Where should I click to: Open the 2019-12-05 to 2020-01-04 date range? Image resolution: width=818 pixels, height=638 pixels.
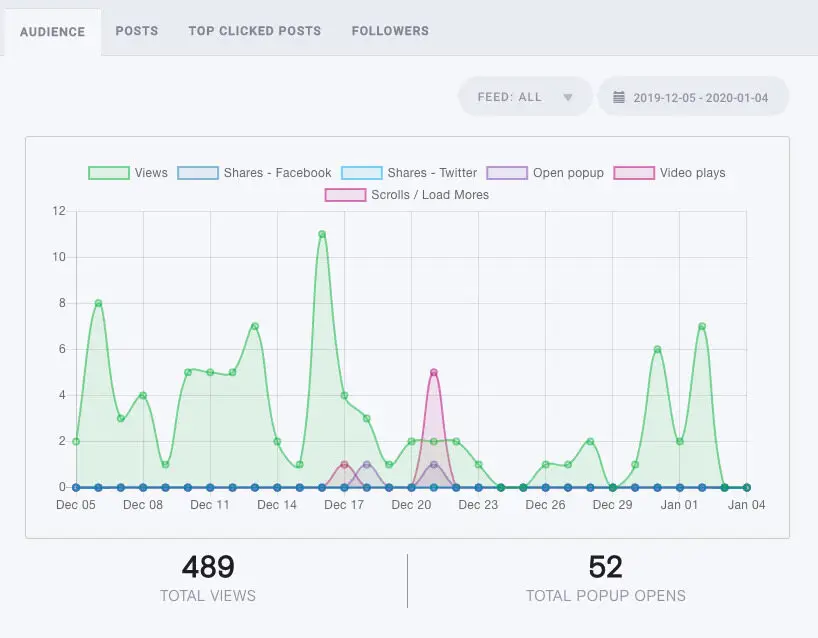(x=700, y=97)
